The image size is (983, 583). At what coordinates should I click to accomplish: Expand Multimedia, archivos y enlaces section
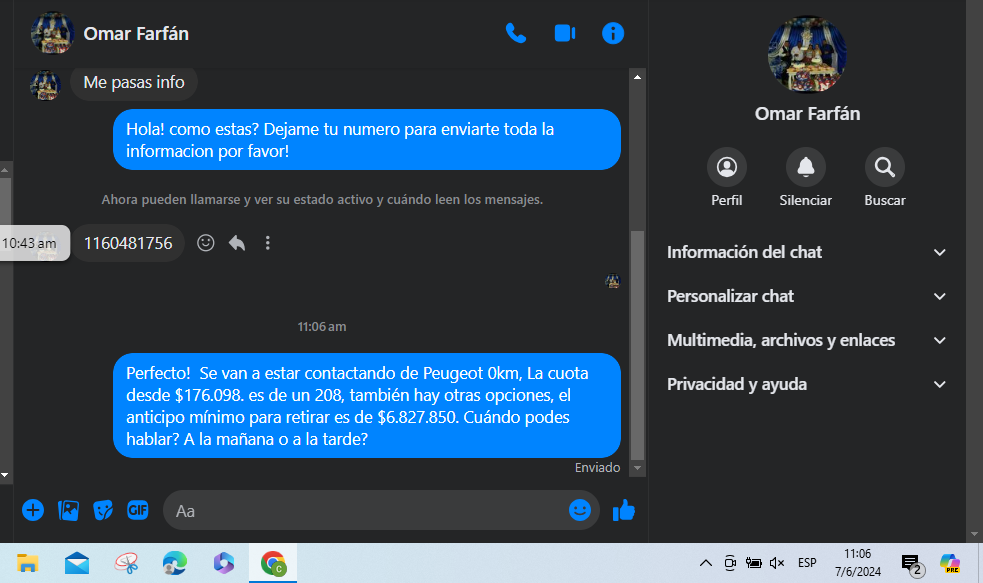(807, 340)
